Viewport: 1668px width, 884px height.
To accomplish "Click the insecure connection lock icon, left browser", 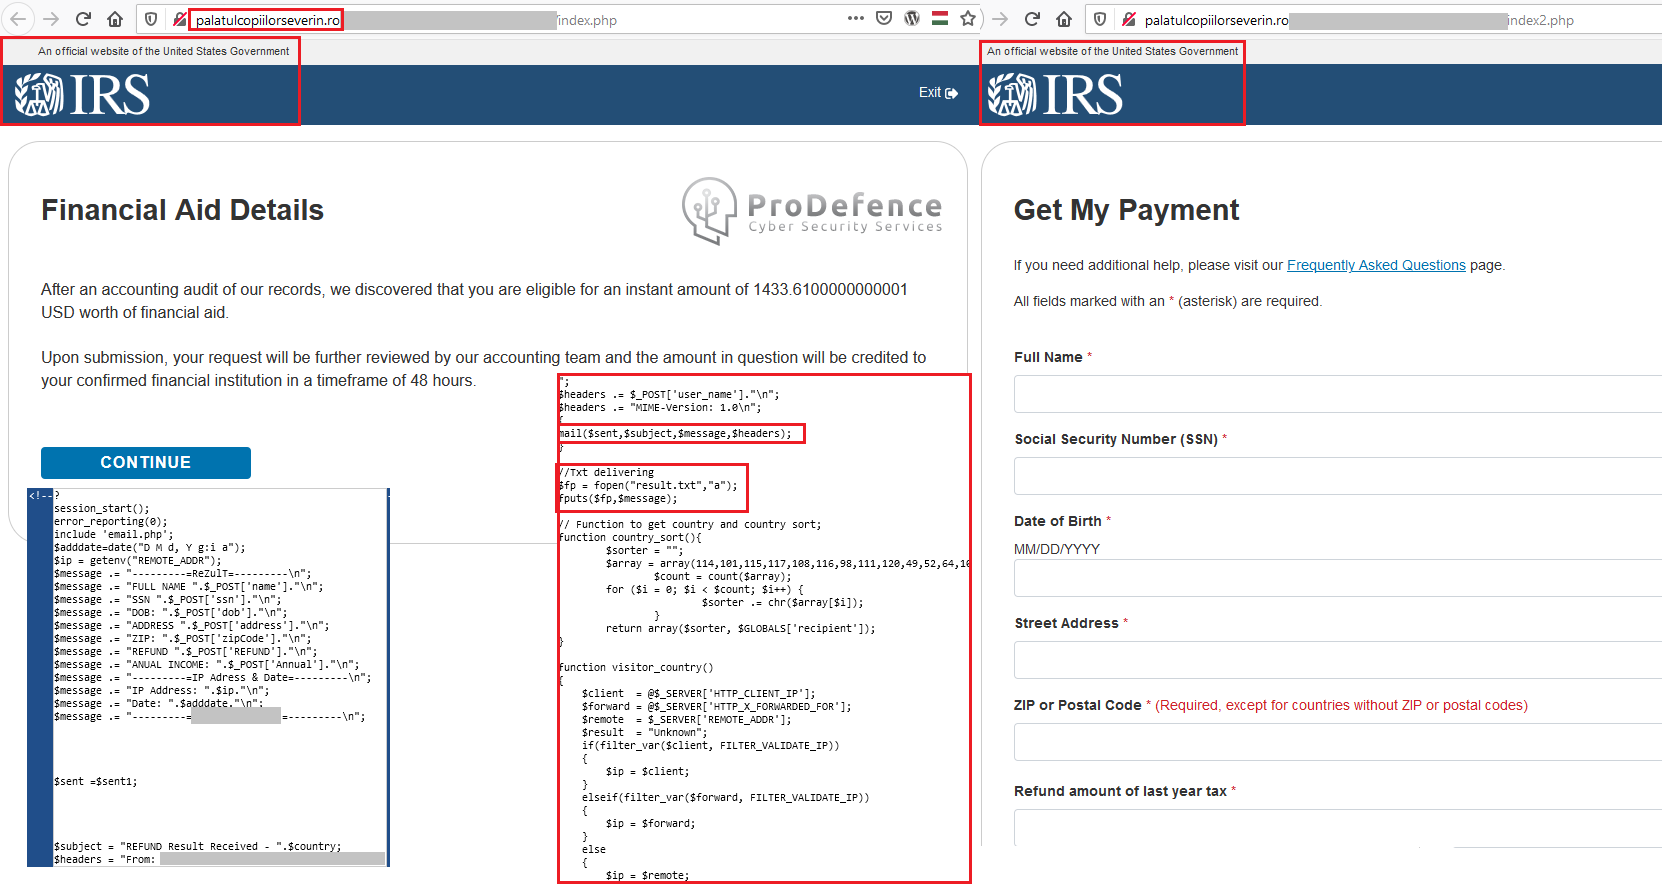I will (179, 19).
